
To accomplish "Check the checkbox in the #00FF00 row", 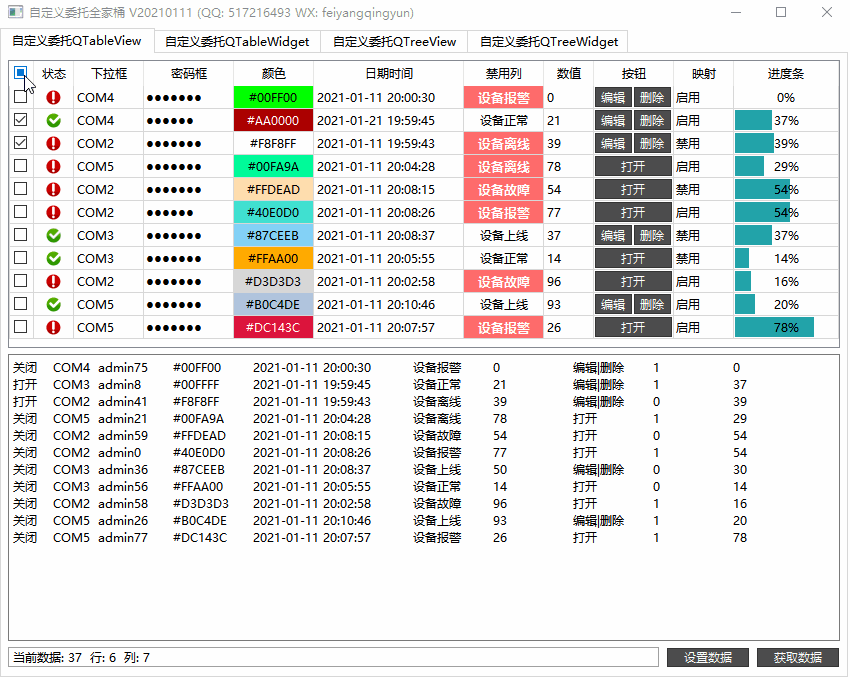I will click(21, 97).
